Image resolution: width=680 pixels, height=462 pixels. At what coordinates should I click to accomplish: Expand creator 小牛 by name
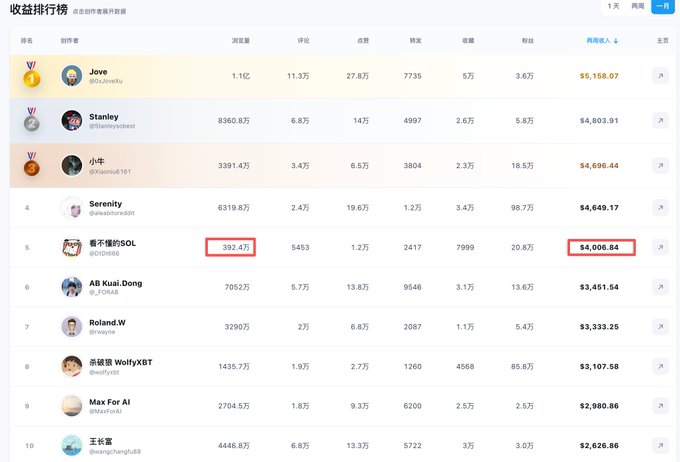click(x=97, y=161)
